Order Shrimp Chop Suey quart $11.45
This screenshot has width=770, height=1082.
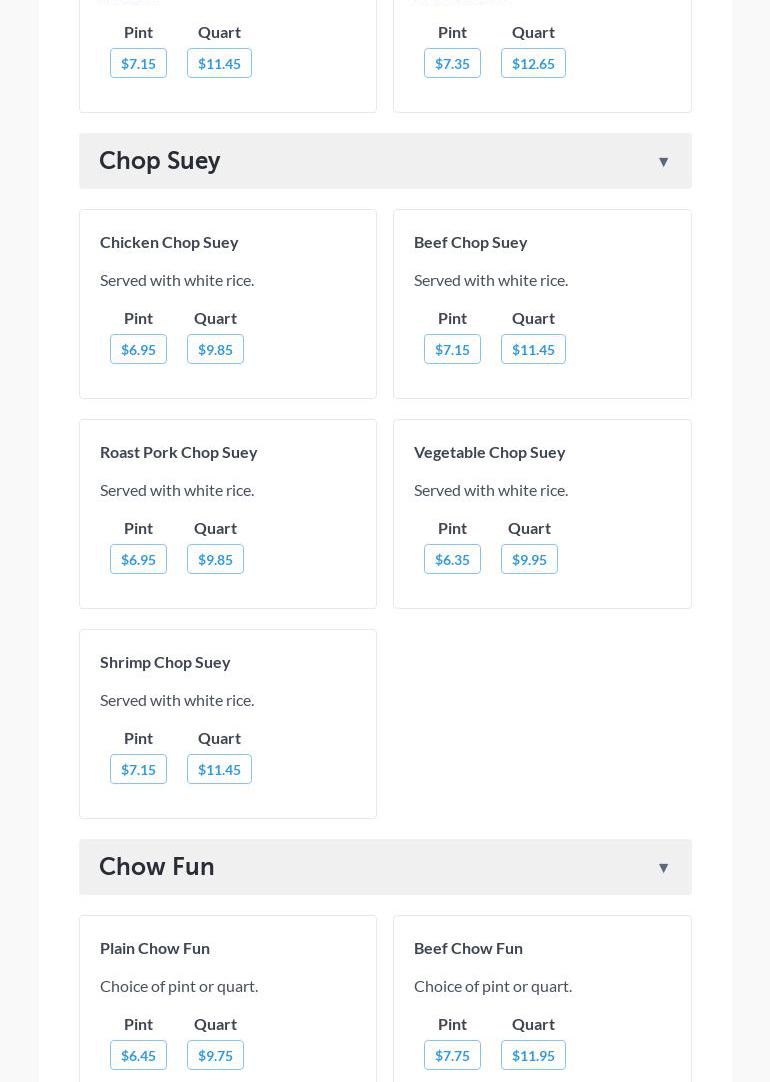[219, 769]
